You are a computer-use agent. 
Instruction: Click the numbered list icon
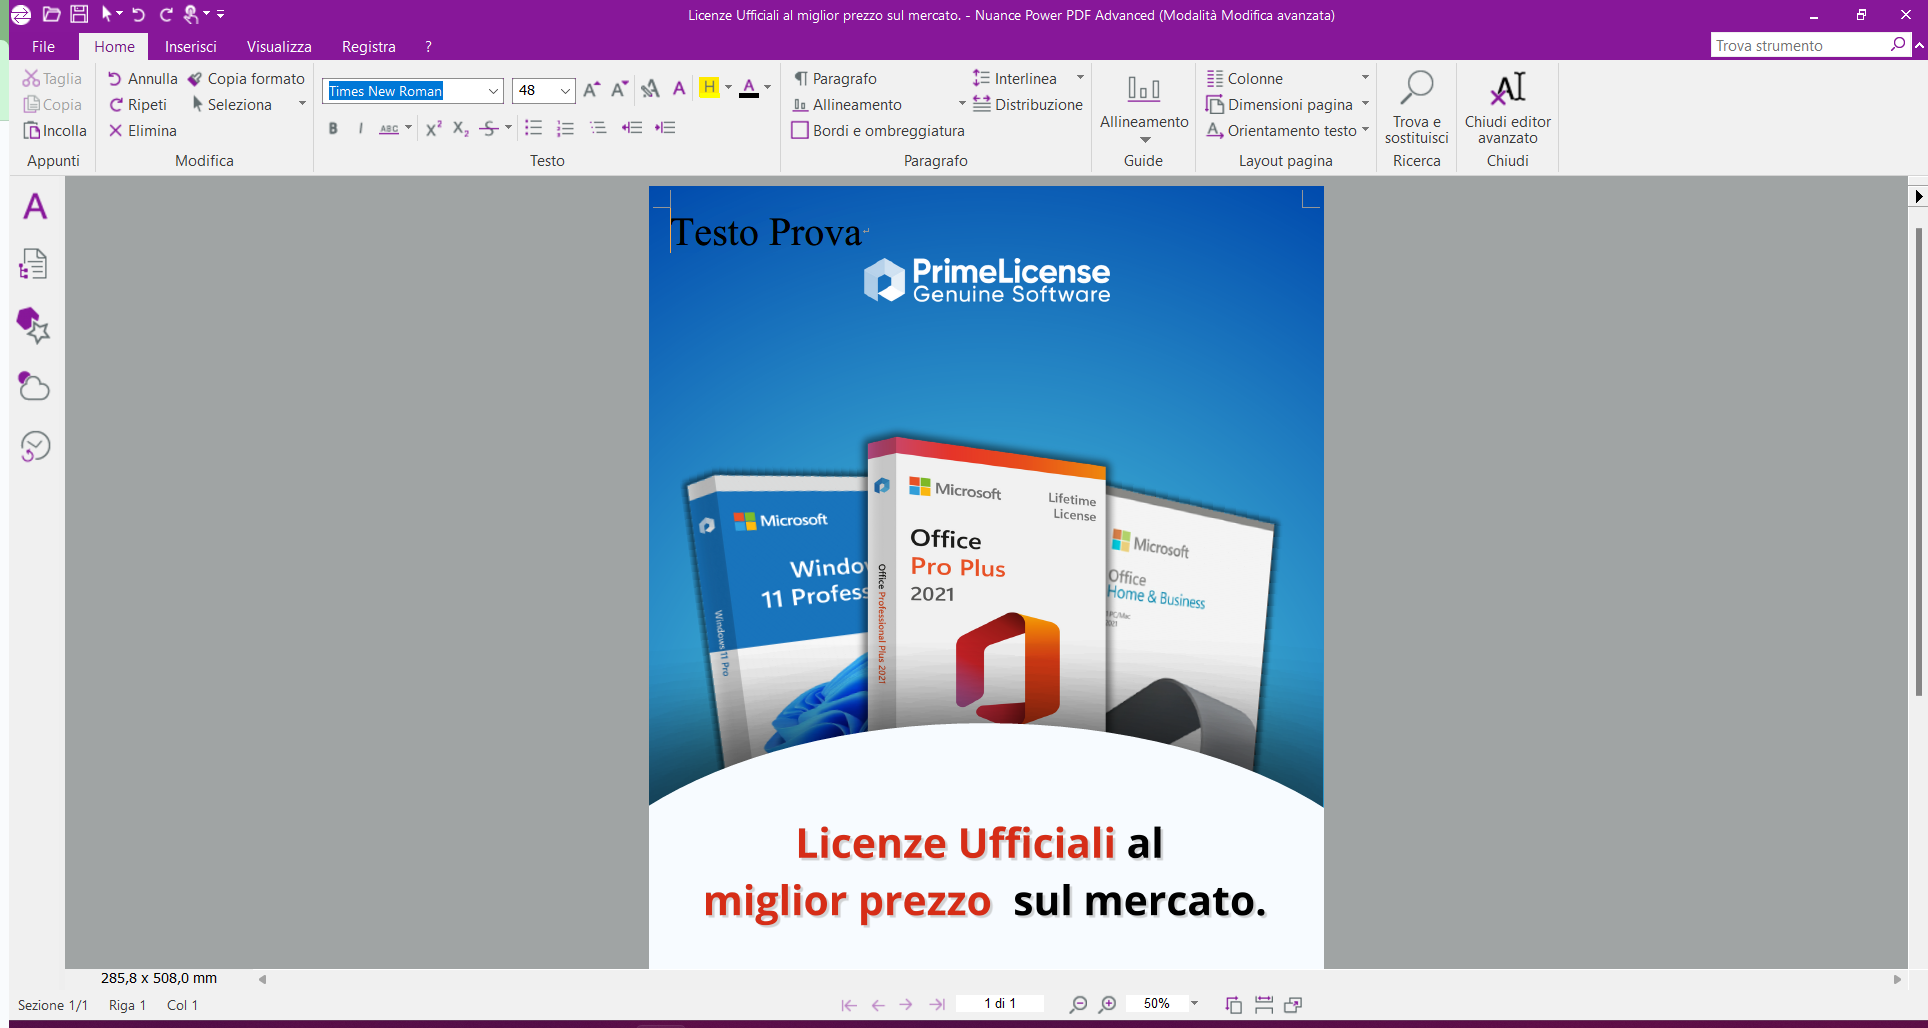(565, 128)
